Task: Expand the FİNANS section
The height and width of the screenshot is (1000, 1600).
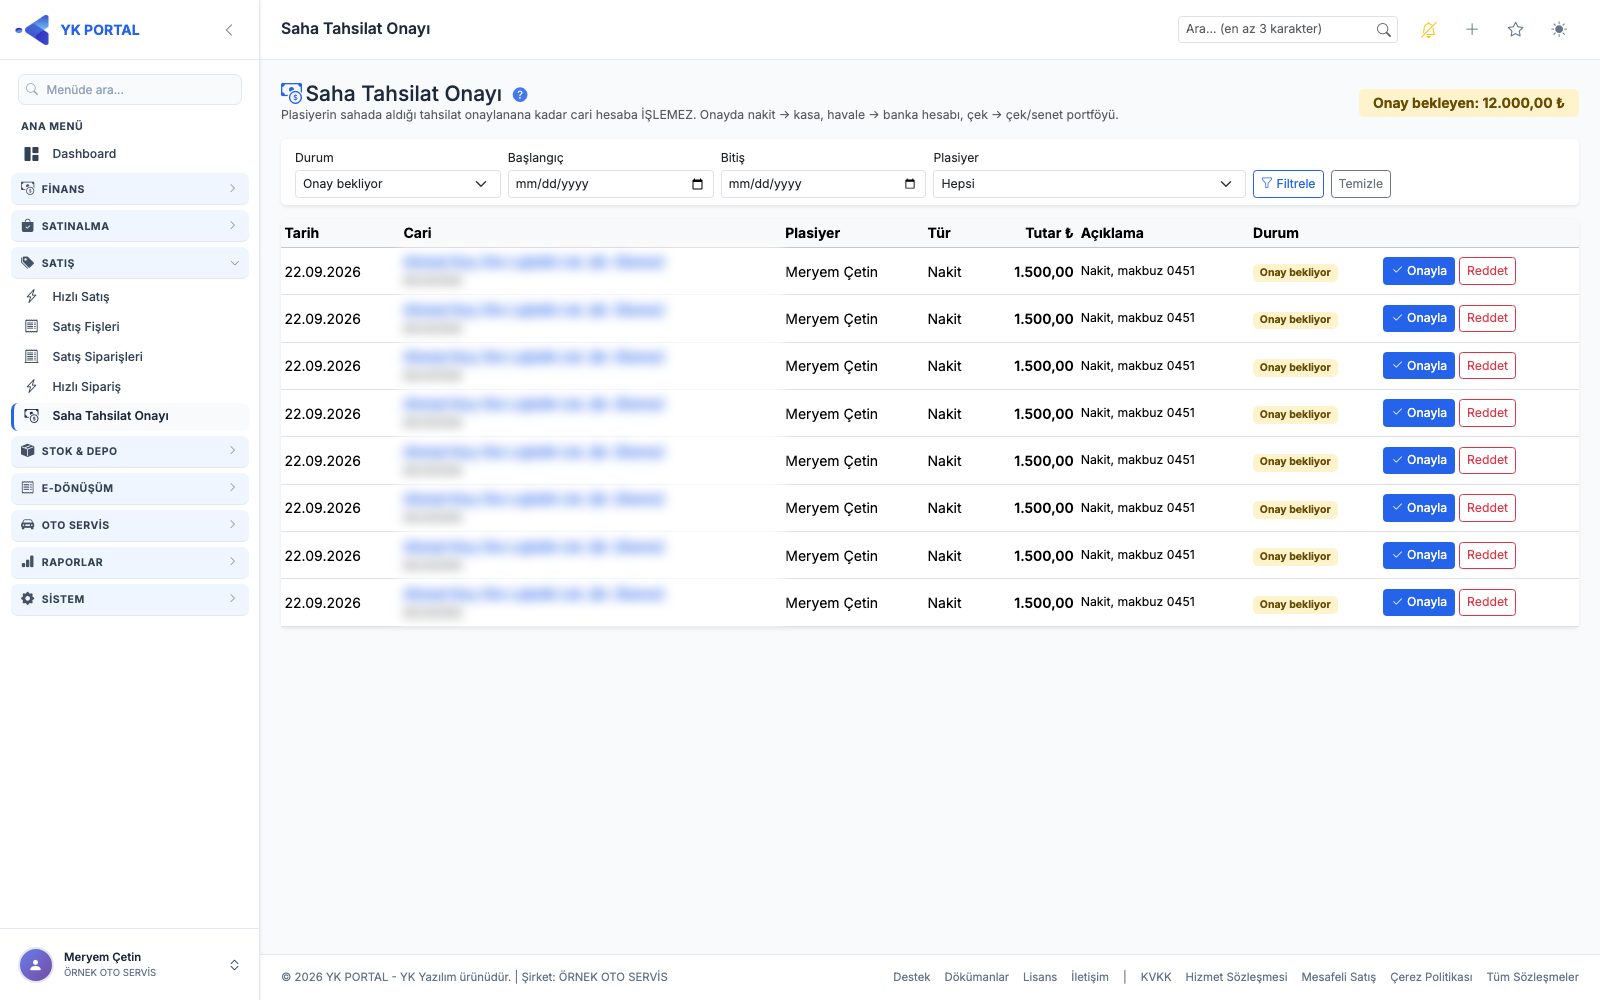Action: [130, 189]
